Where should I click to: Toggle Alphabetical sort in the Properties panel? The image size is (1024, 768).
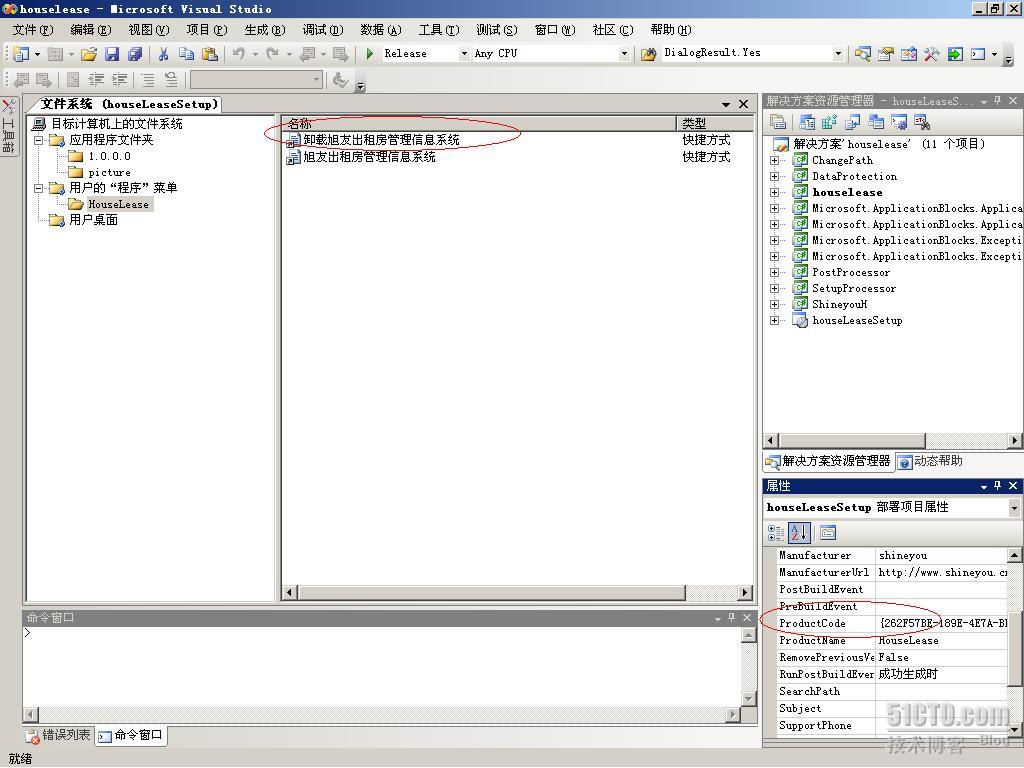pyautogui.click(x=799, y=533)
